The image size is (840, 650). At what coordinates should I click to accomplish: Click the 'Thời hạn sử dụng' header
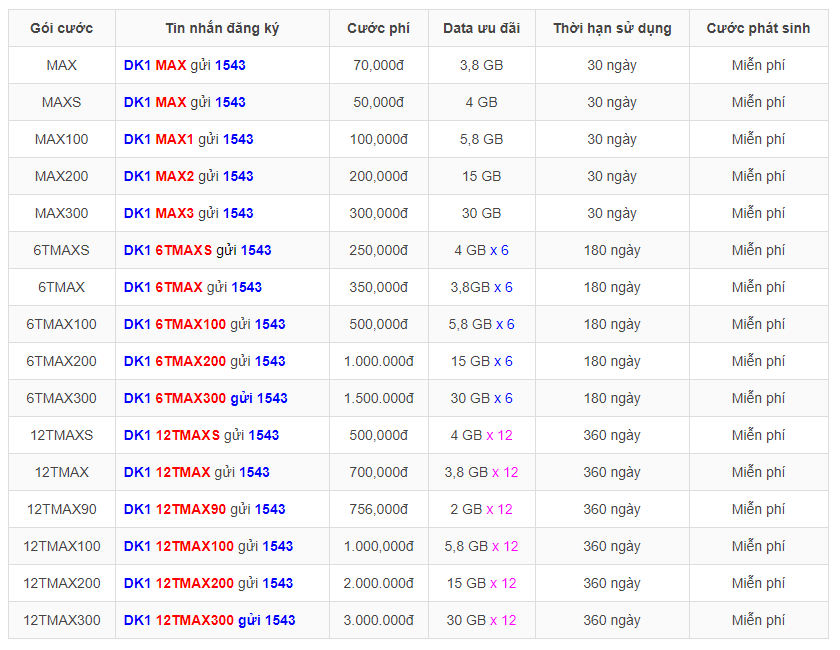click(612, 28)
